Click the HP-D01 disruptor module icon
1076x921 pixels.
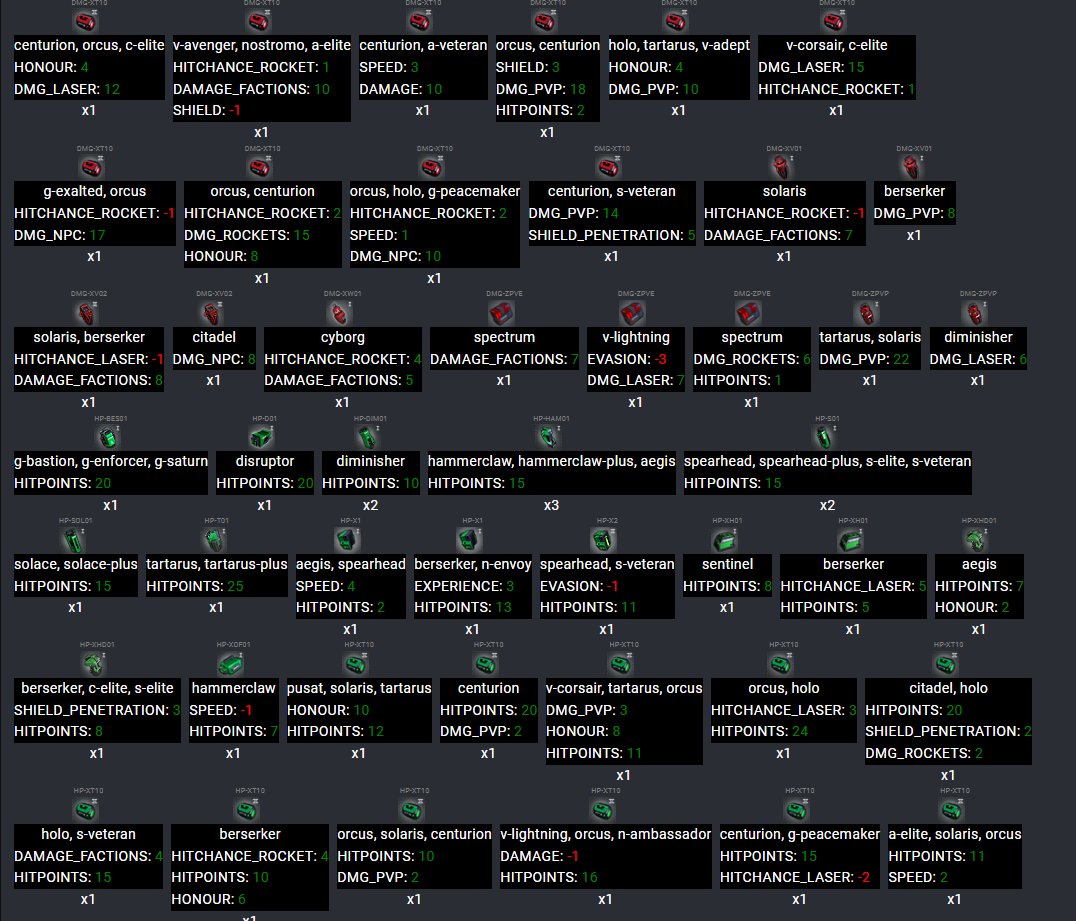click(x=263, y=436)
